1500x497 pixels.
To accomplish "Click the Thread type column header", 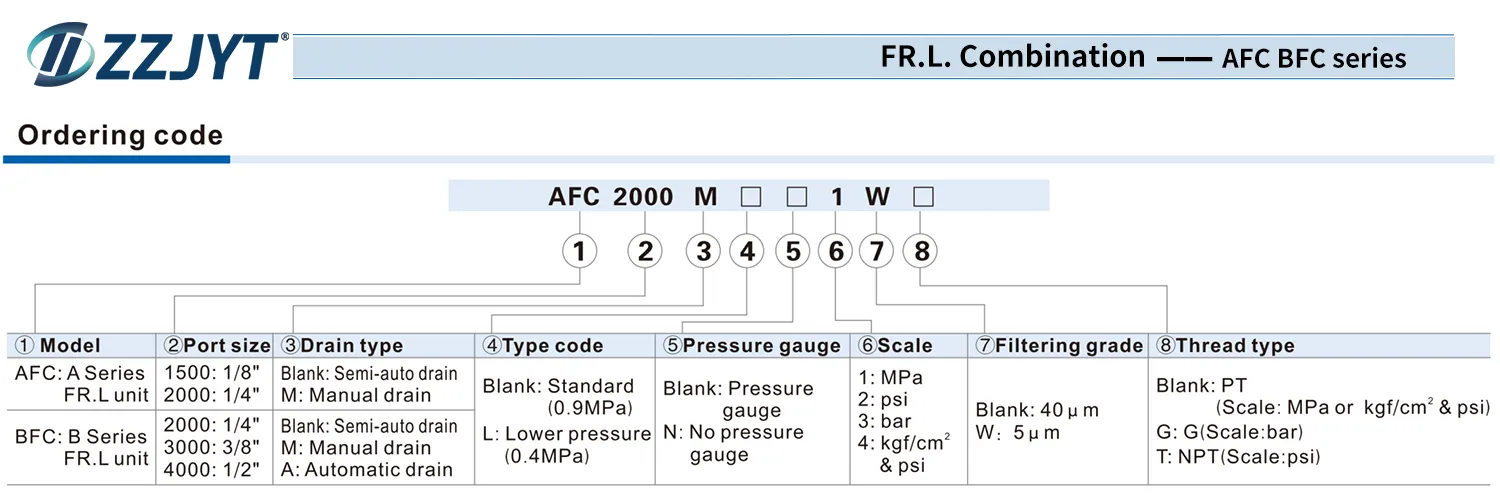I will pyautogui.click(x=1225, y=346).
